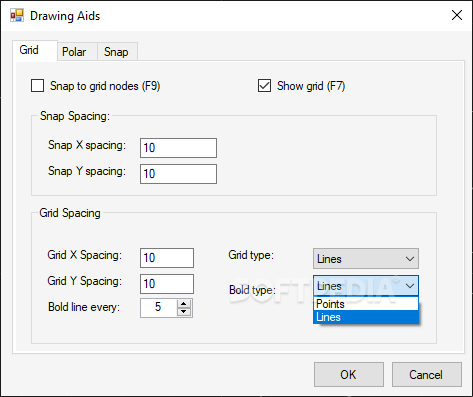473x397 pixels.
Task: Click the Bold type label
Action: point(252,290)
